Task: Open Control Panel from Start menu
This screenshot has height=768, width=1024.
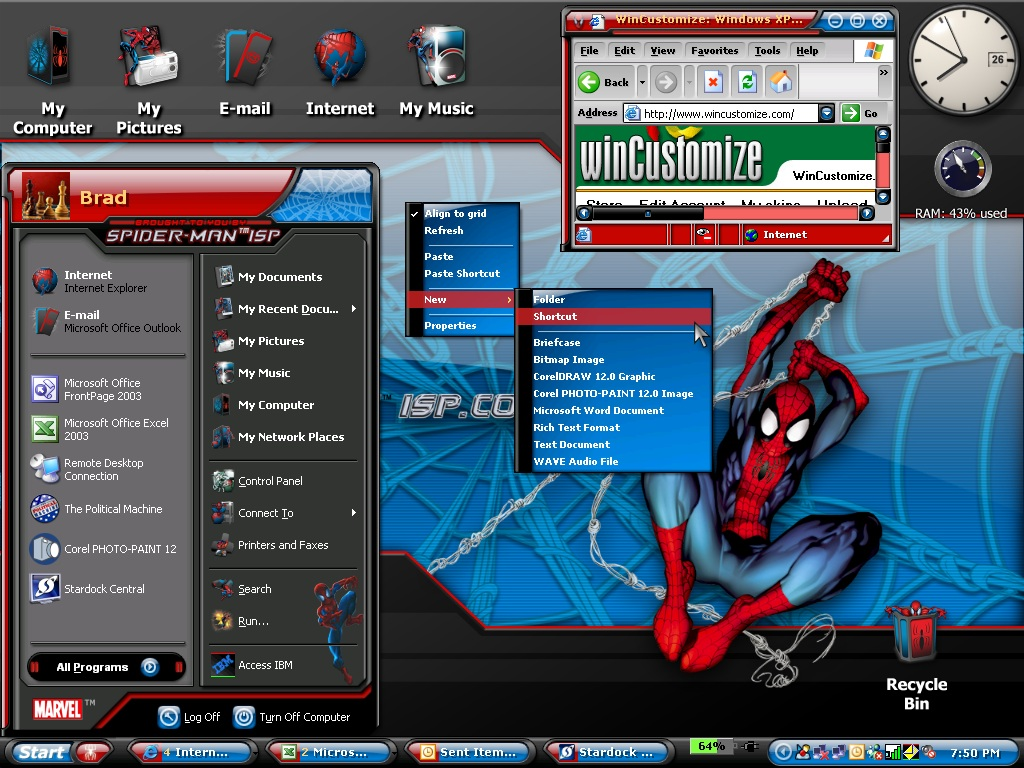Action: pyautogui.click(x=269, y=481)
